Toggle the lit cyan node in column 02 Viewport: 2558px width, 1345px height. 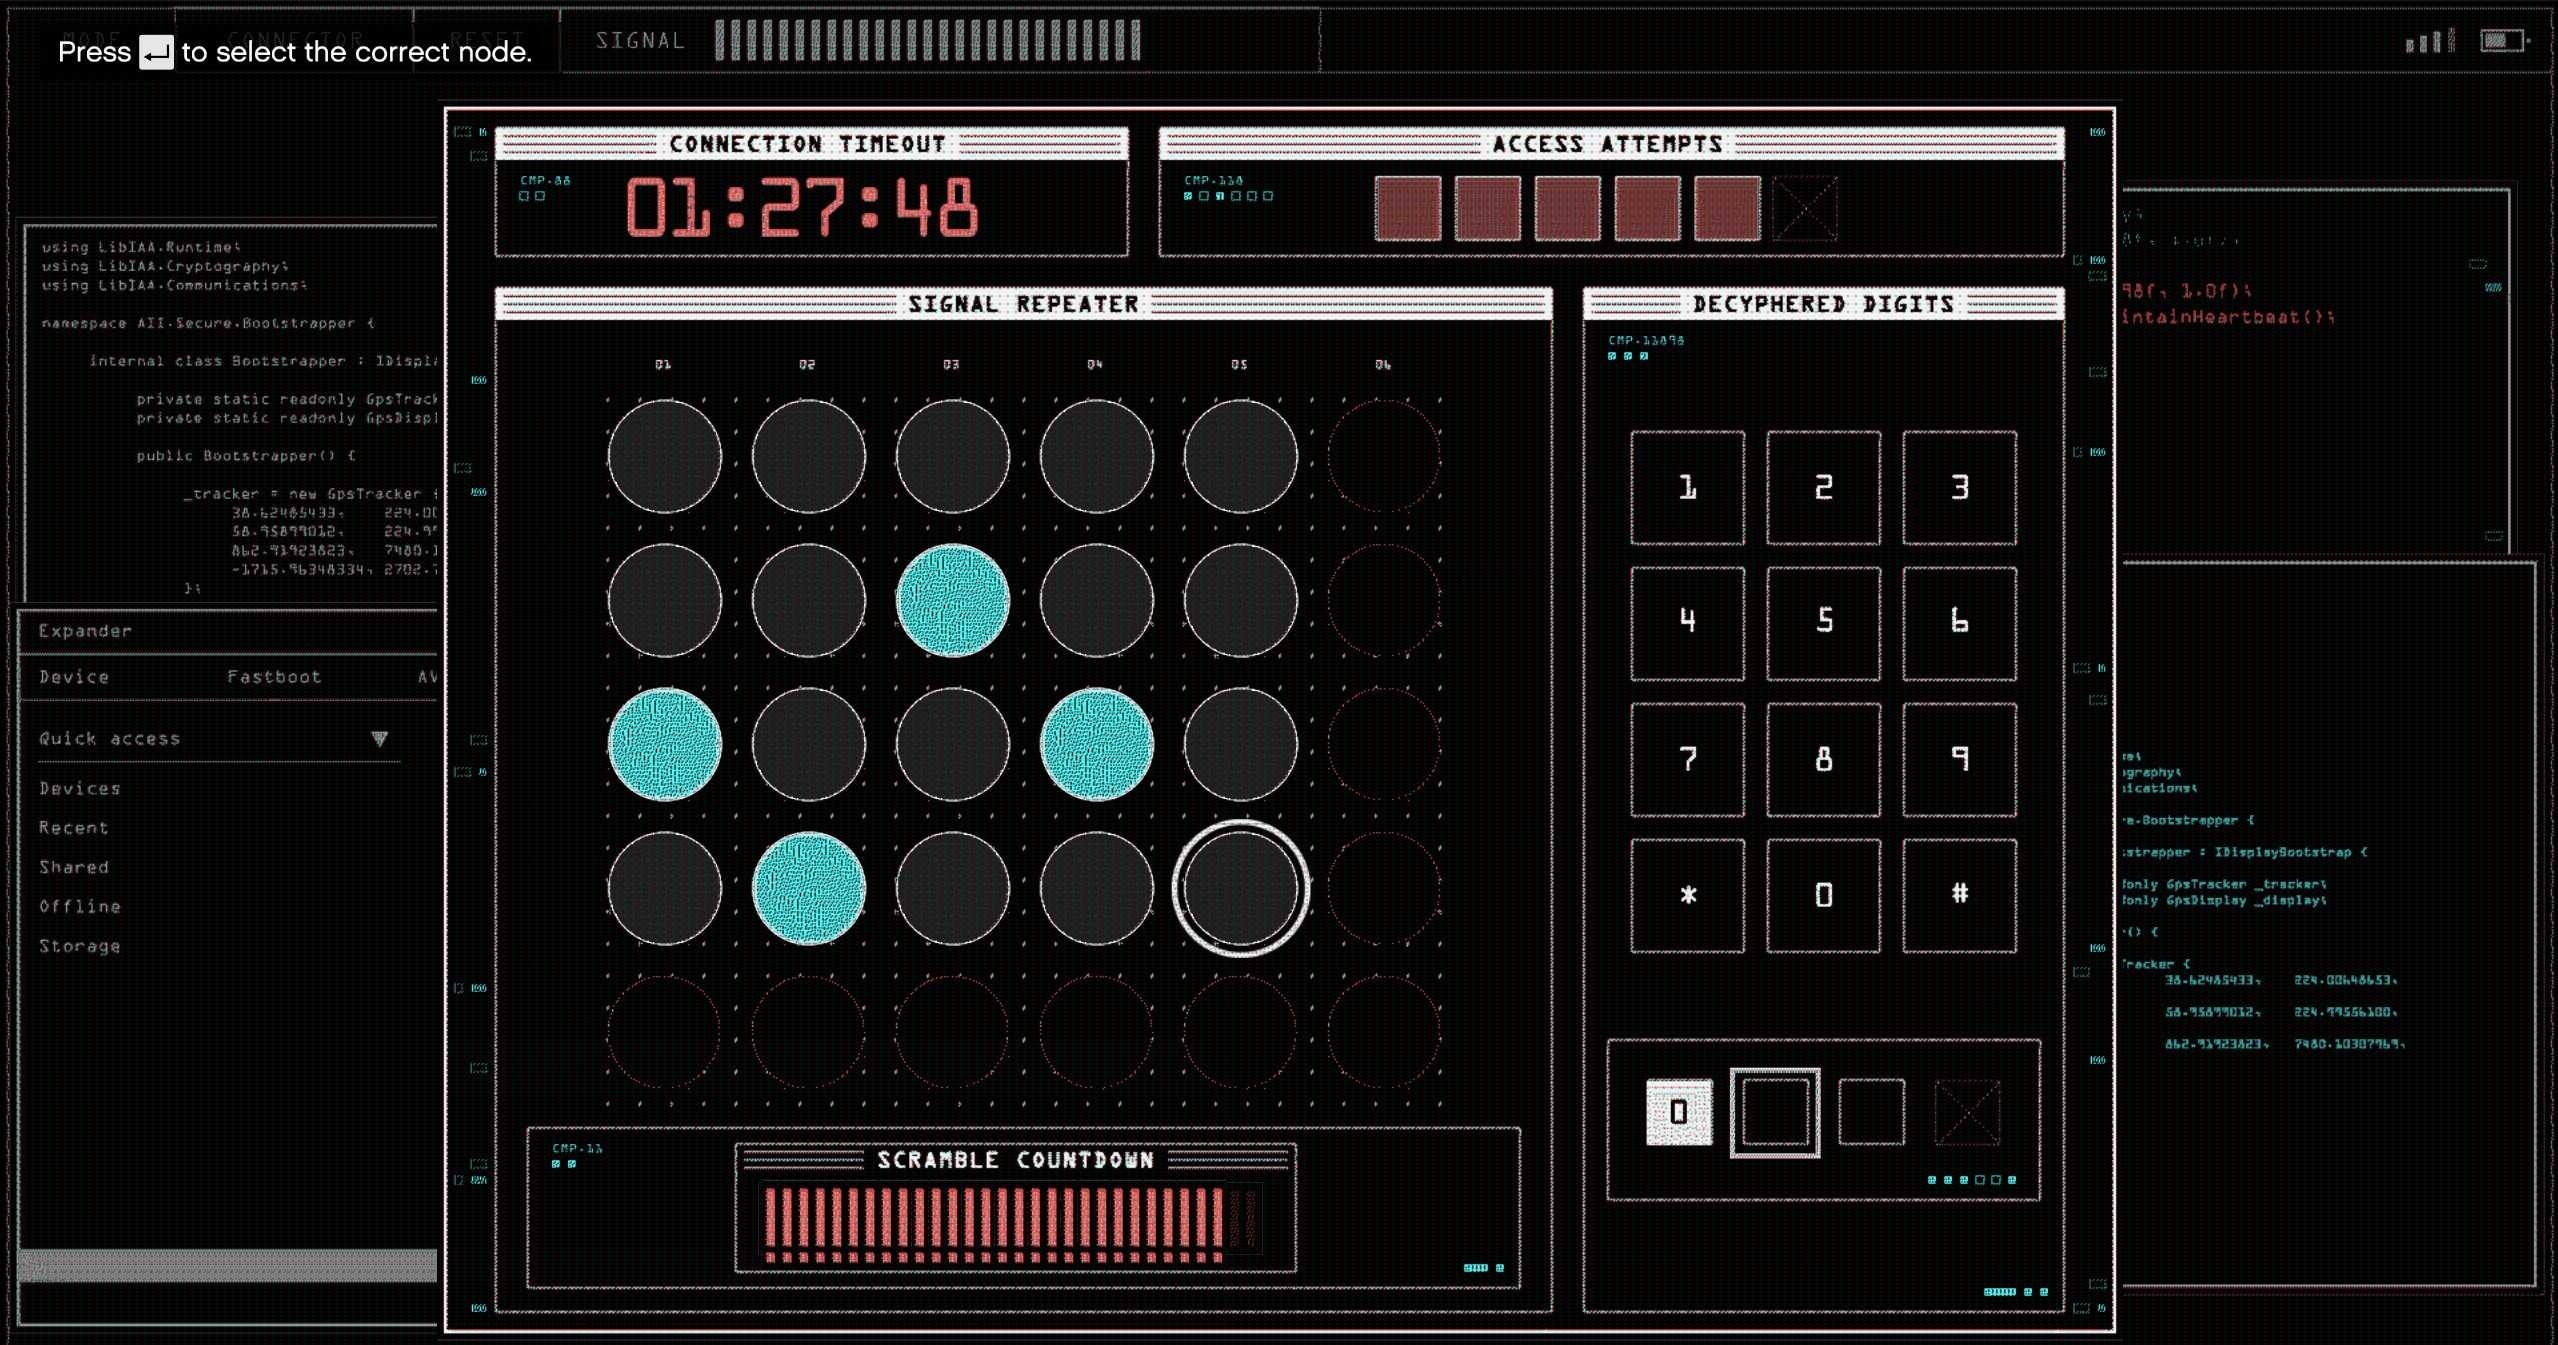[808, 888]
